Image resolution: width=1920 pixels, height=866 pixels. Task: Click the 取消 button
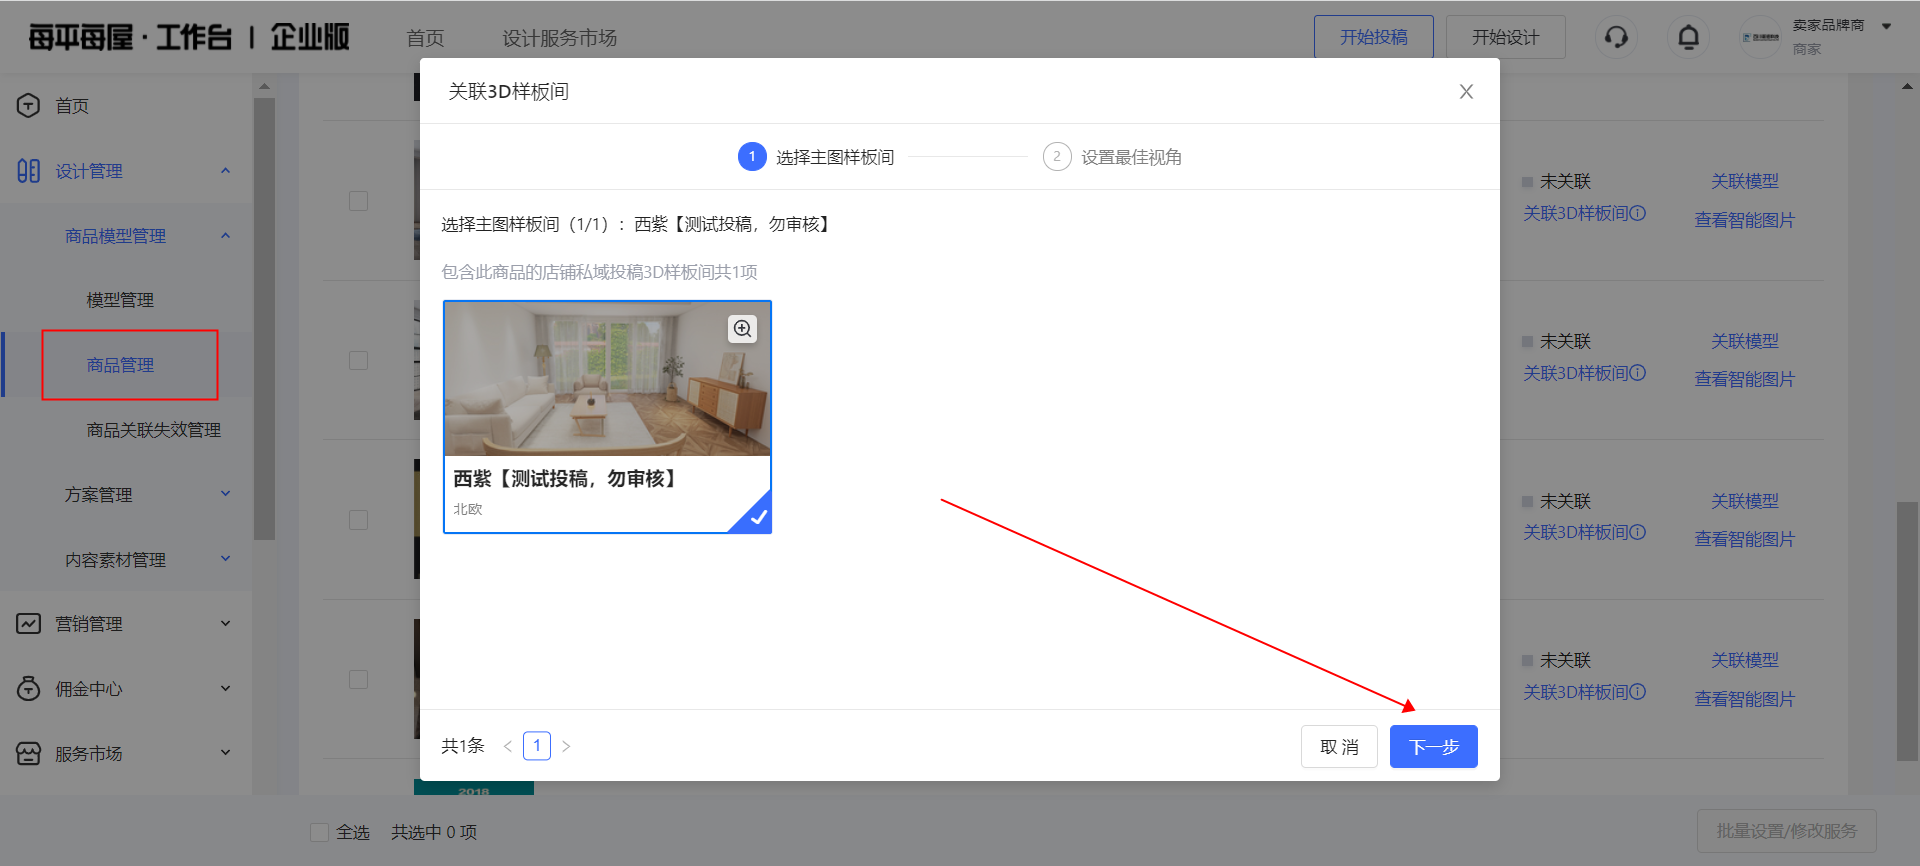(1339, 747)
